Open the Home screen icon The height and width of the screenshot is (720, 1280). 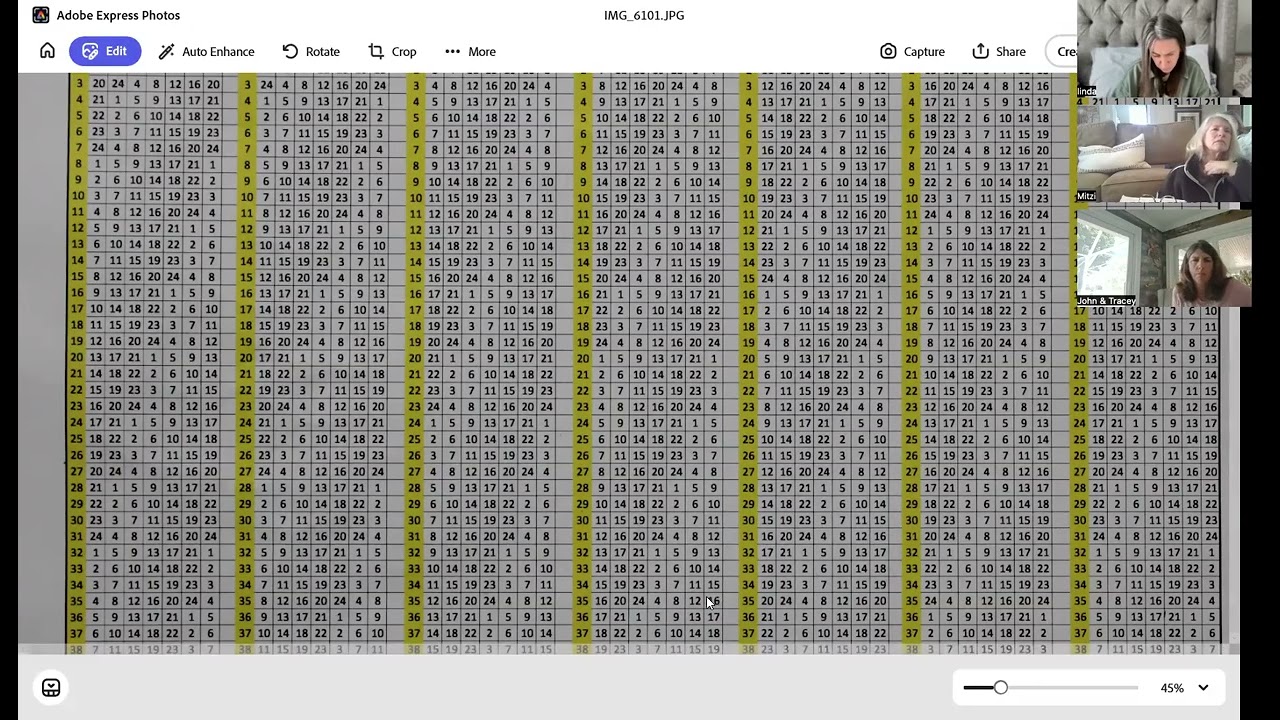[47, 51]
